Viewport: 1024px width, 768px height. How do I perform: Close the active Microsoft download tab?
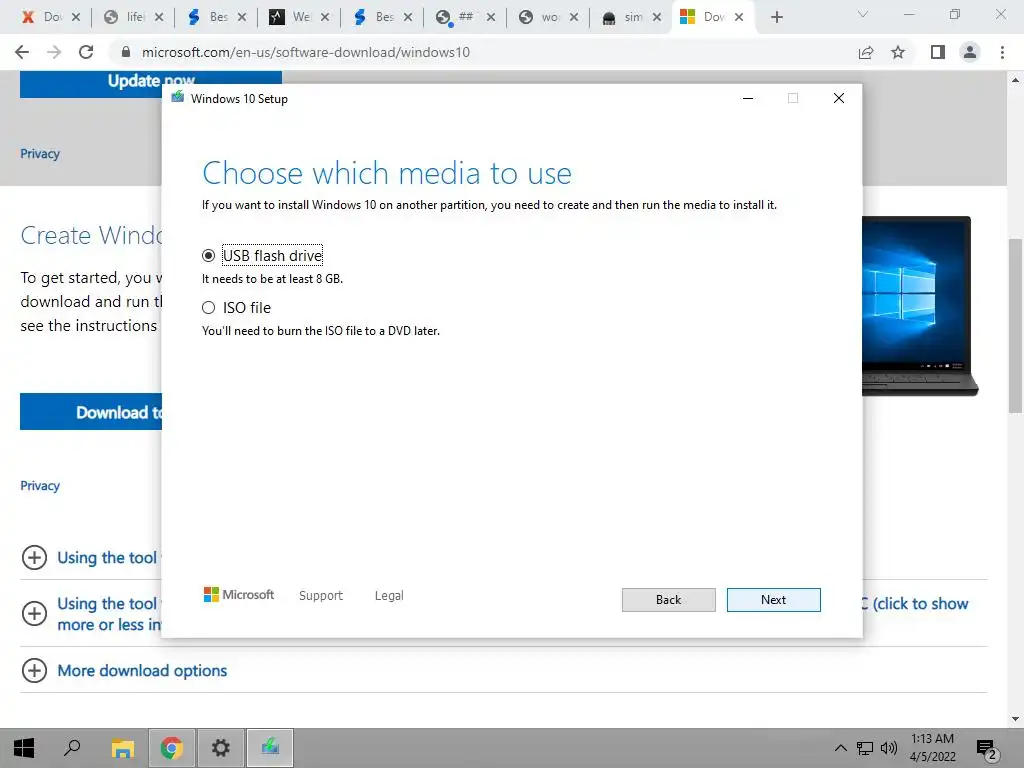(x=739, y=18)
